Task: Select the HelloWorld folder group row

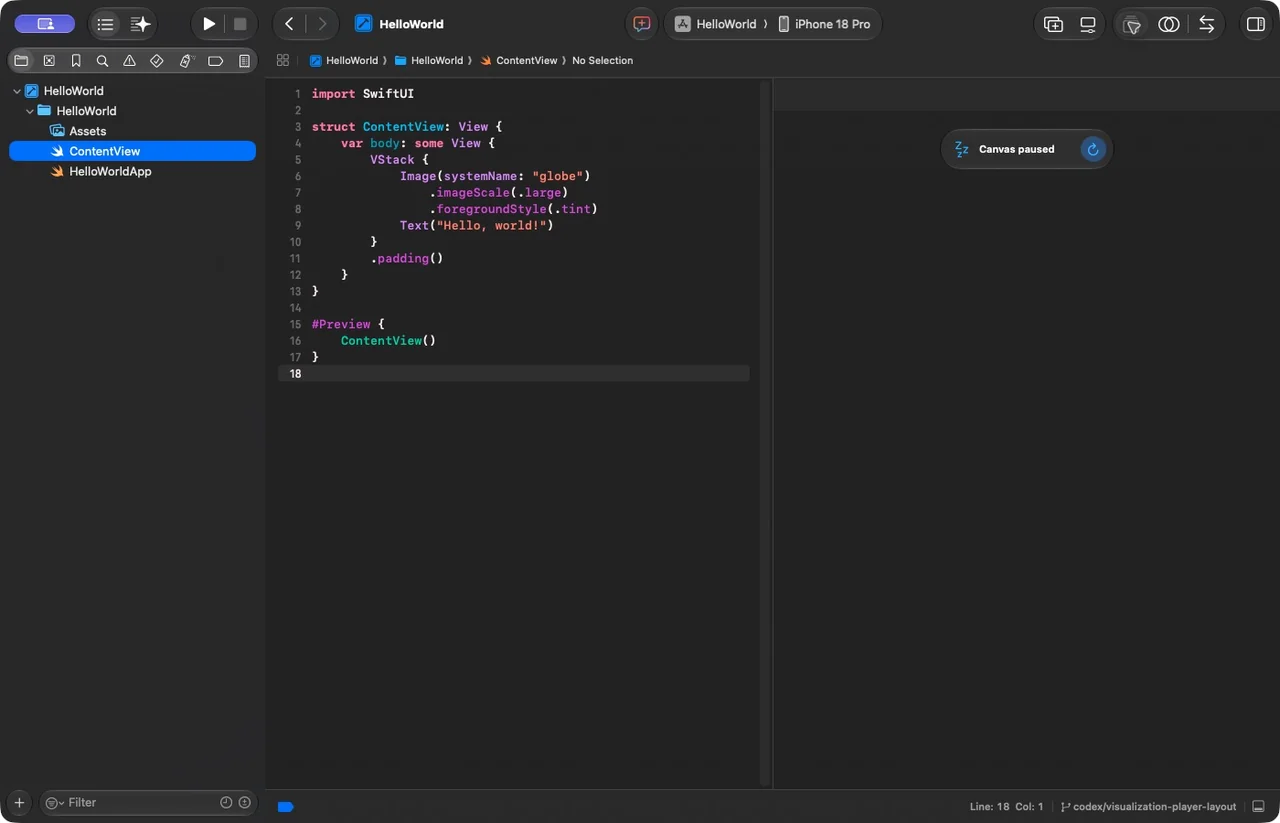Action: (132, 111)
